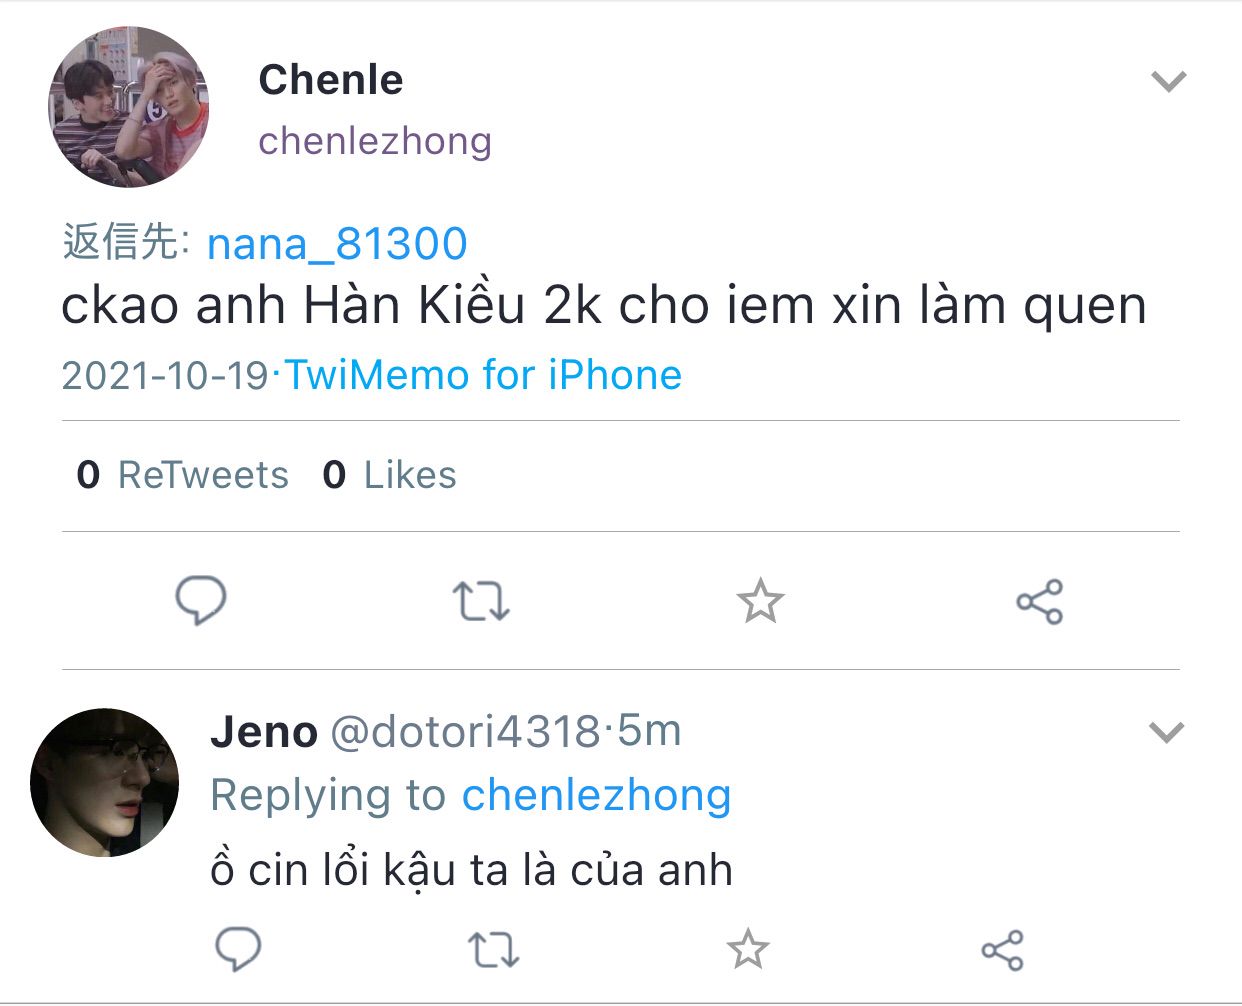Favorite Chenle's tweet with the star

(x=760, y=601)
